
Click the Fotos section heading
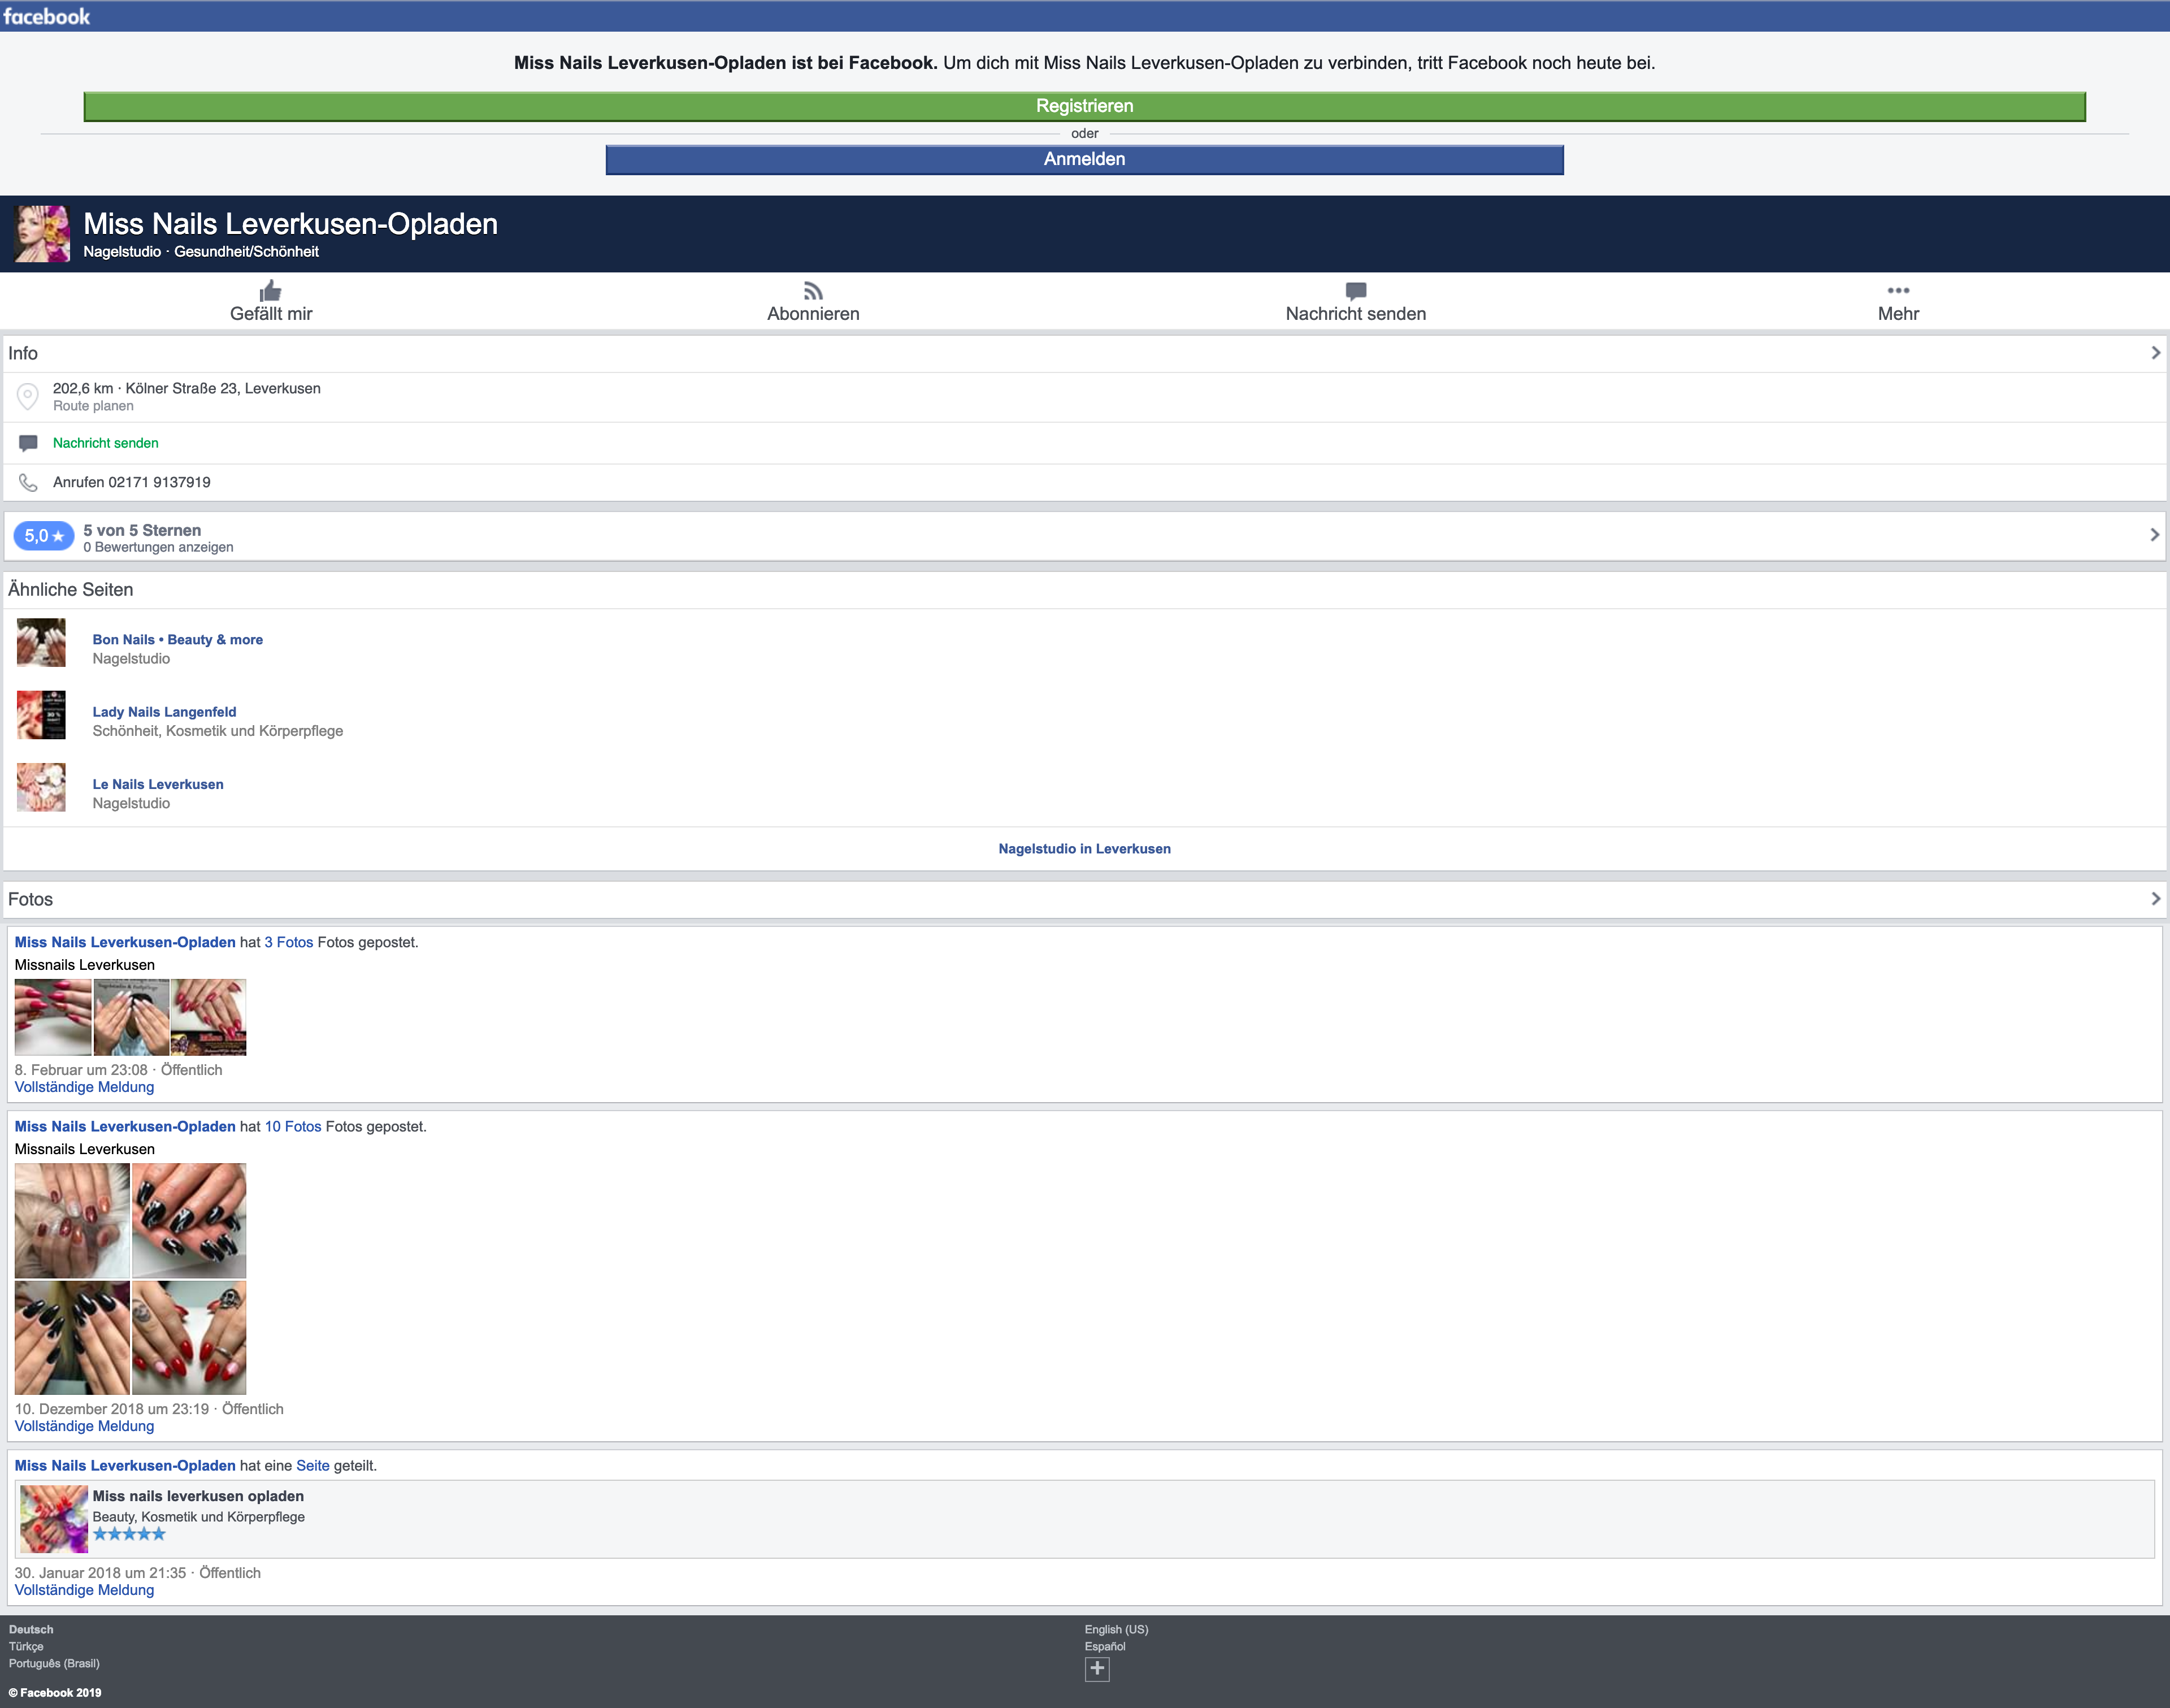[x=30, y=899]
